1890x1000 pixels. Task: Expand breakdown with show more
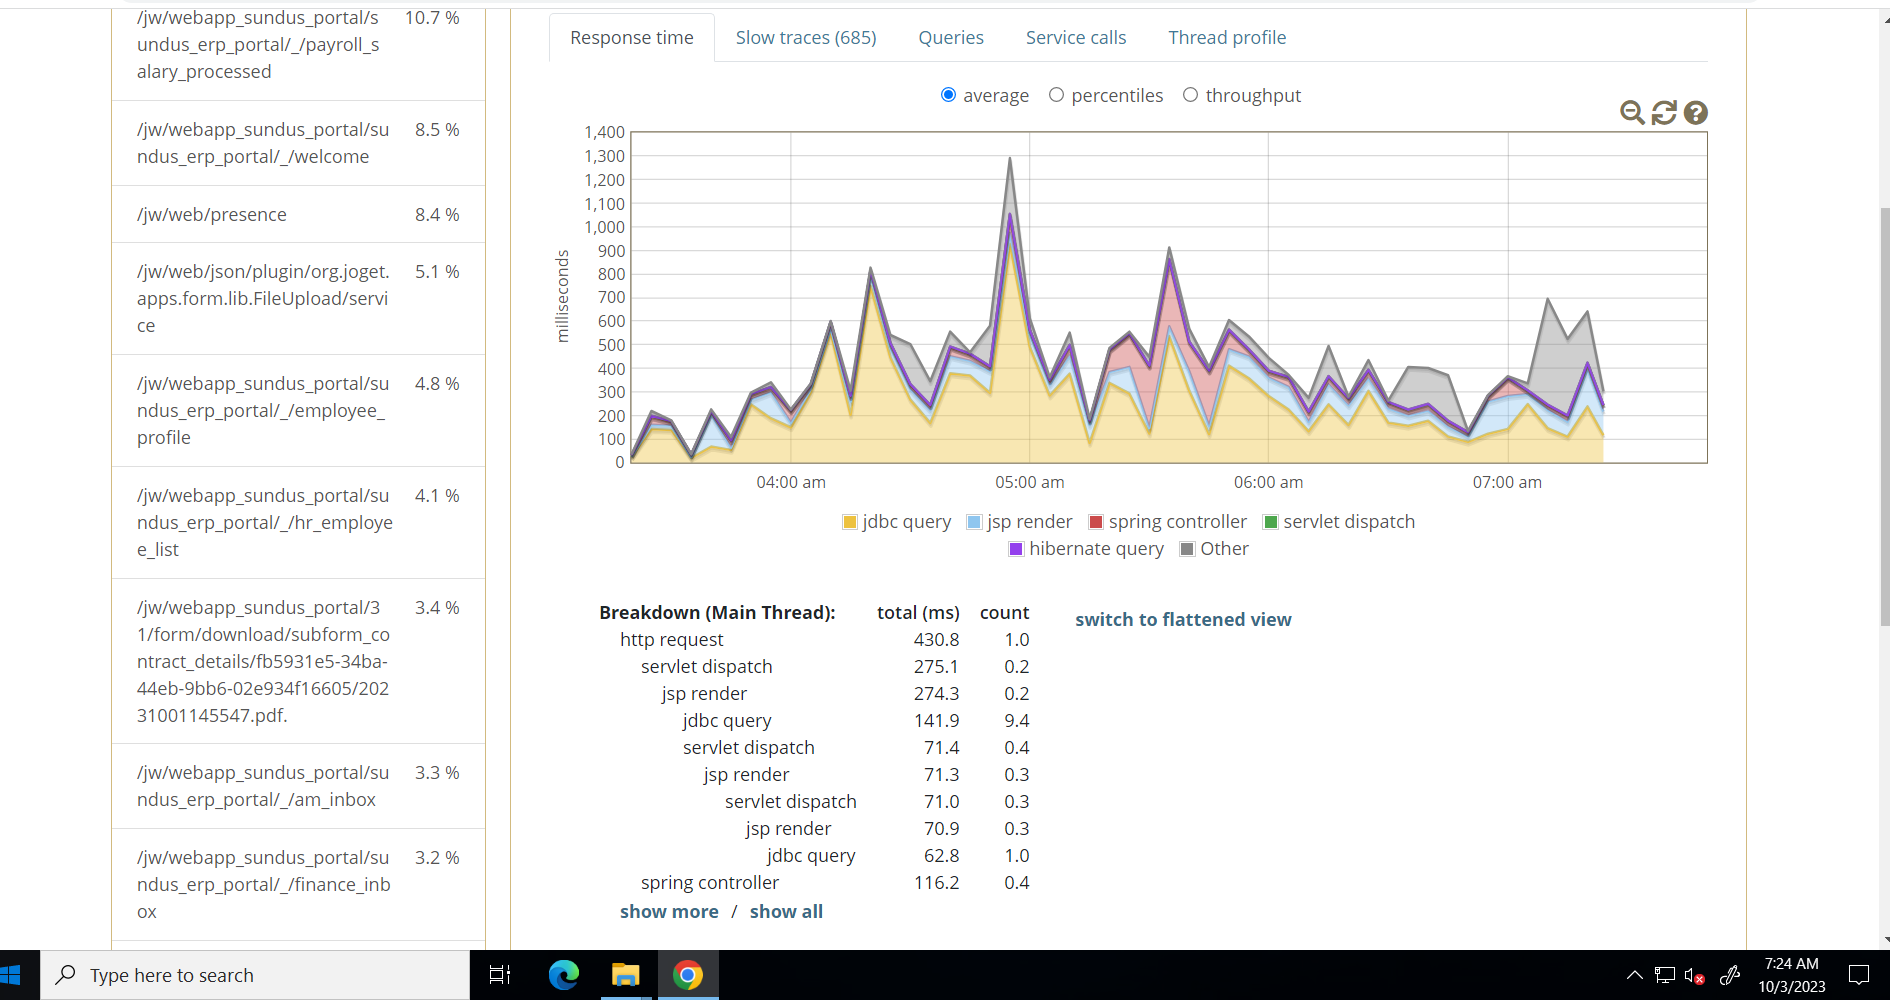click(669, 912)
